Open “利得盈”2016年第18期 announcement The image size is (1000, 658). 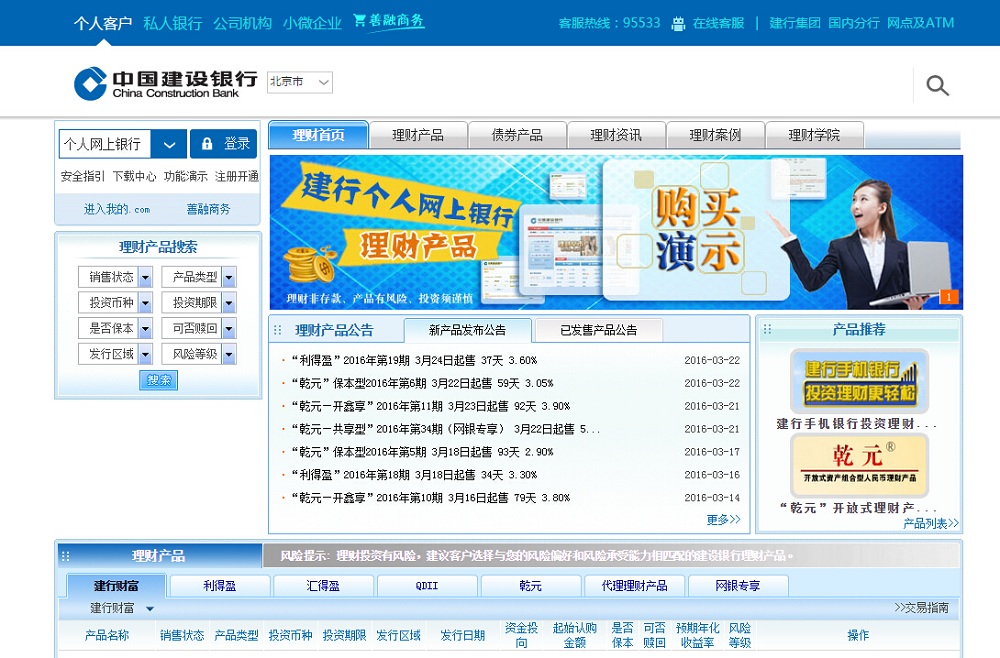tap(415, 475)
